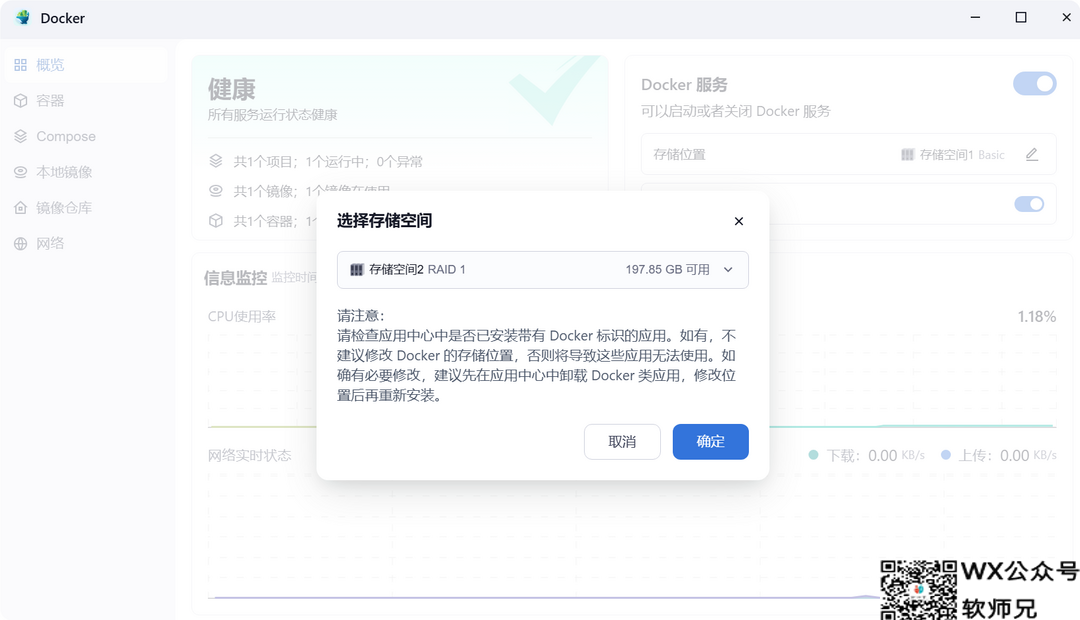Image resolution: width=1080 pixels, height=620 pixels.
Task: Open the 容器 containers sidebar item
Action: (85, 101)
